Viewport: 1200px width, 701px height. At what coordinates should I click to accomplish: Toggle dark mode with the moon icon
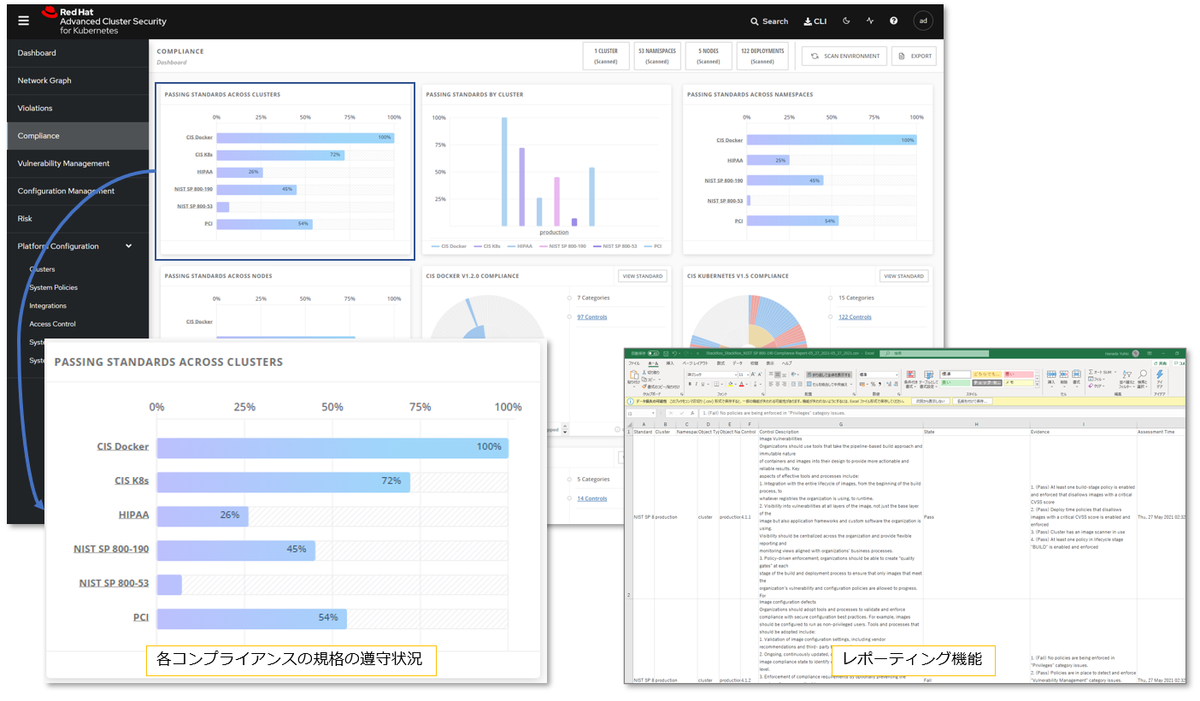click(x=847, y=20)
